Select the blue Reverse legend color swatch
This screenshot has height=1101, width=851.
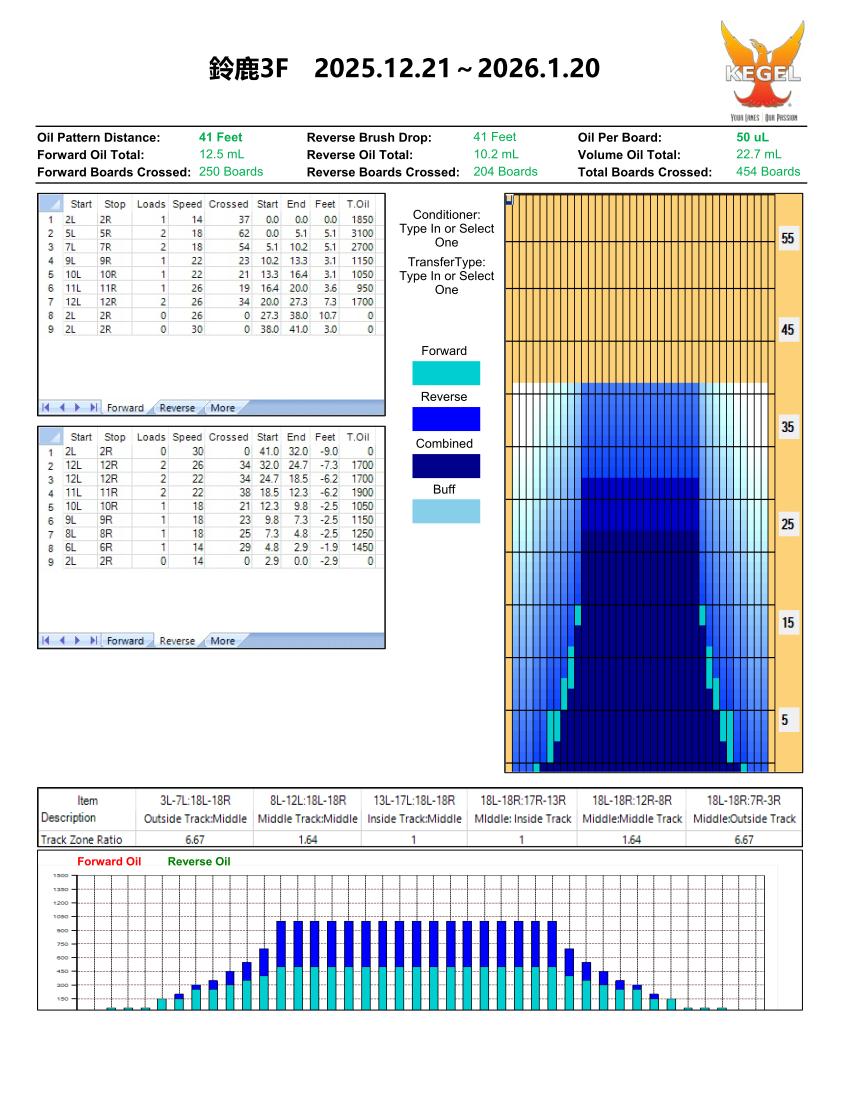point(446,419)
